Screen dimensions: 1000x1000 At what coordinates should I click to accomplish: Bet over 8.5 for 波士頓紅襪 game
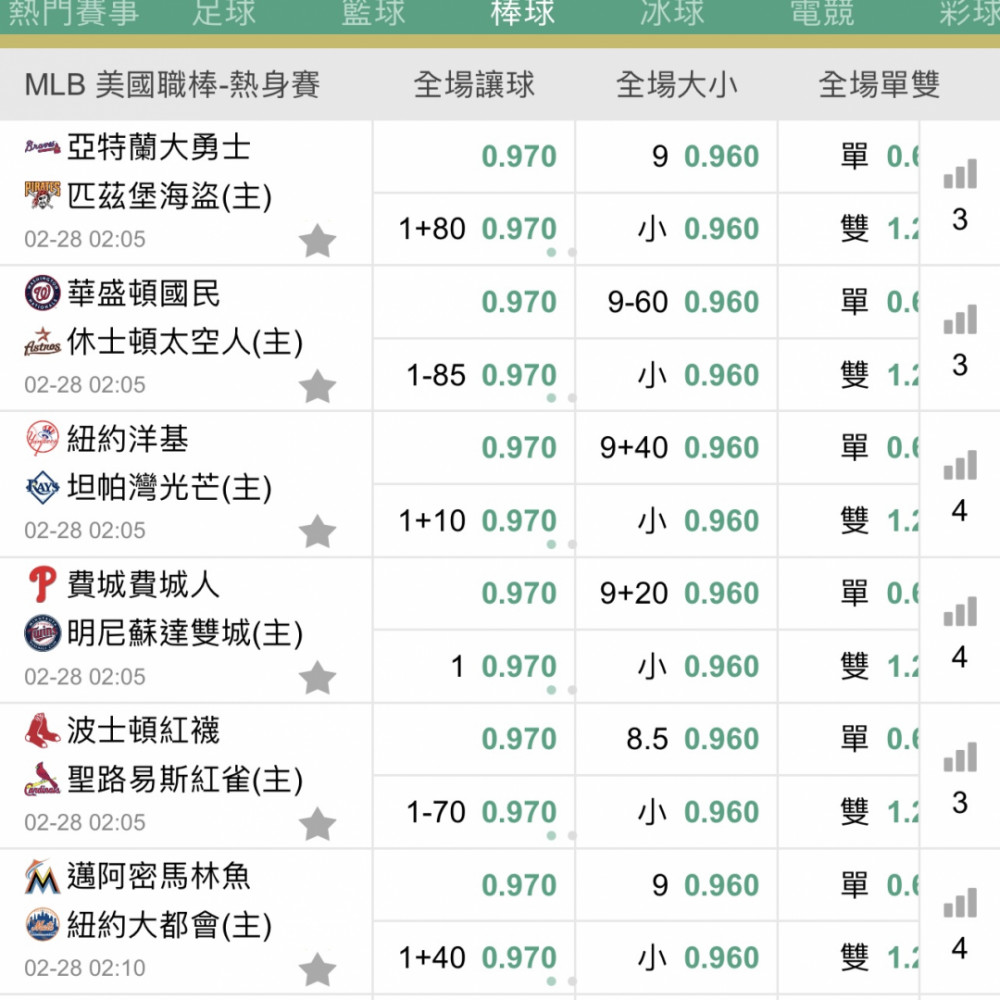tap(676, 739)
